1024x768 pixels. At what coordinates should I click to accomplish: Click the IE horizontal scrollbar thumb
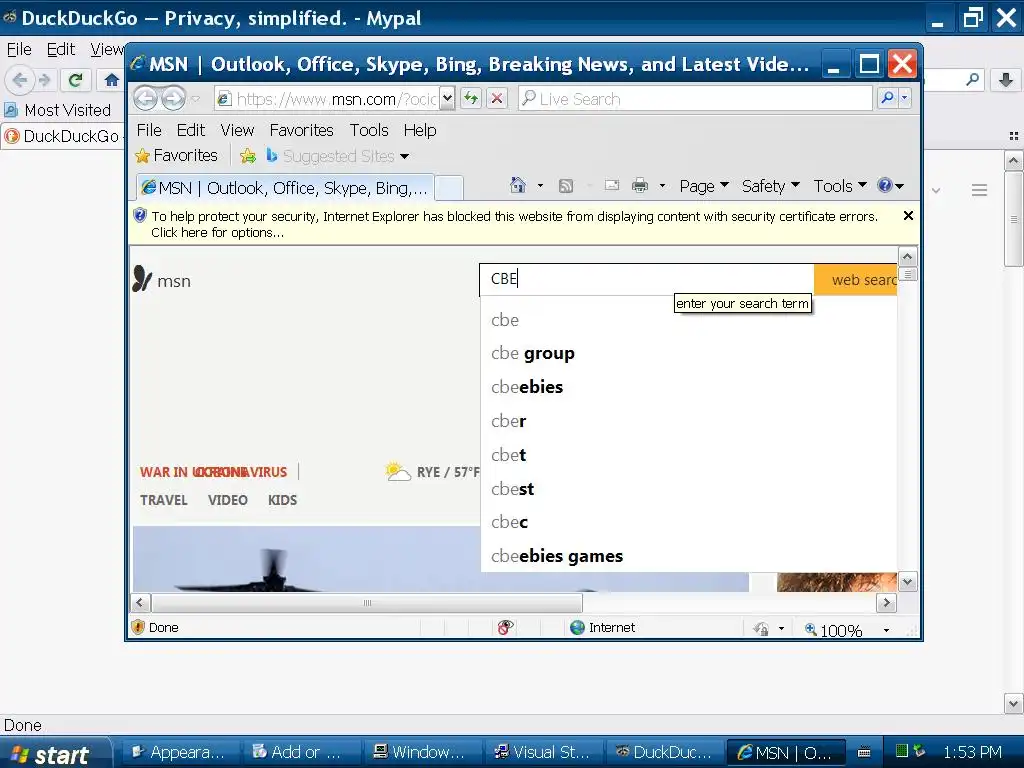(367, 603)
